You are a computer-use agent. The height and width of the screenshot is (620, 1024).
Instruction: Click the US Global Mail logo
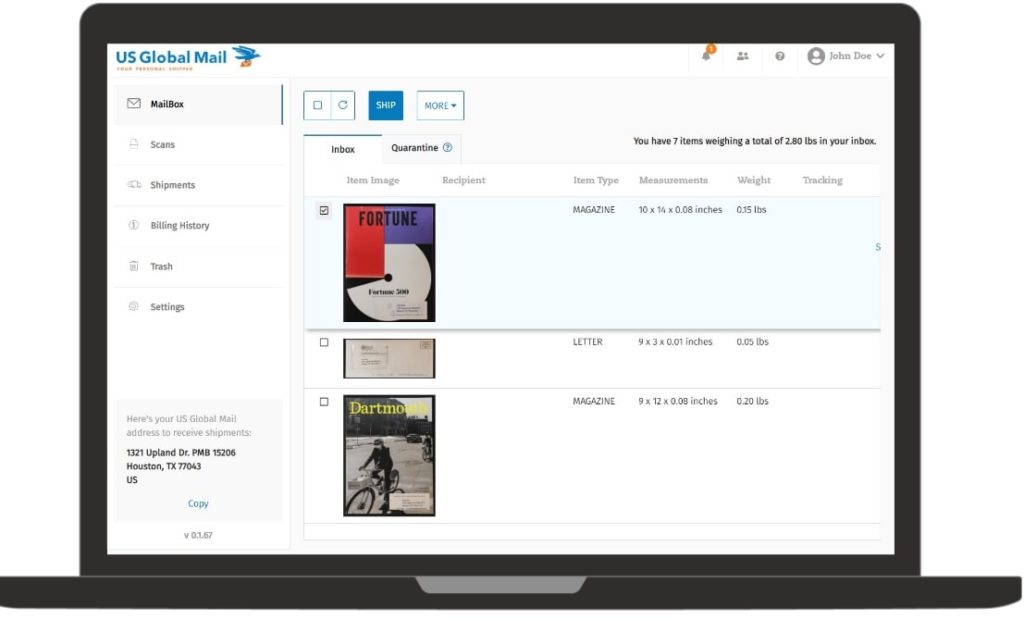coord(187,57)
